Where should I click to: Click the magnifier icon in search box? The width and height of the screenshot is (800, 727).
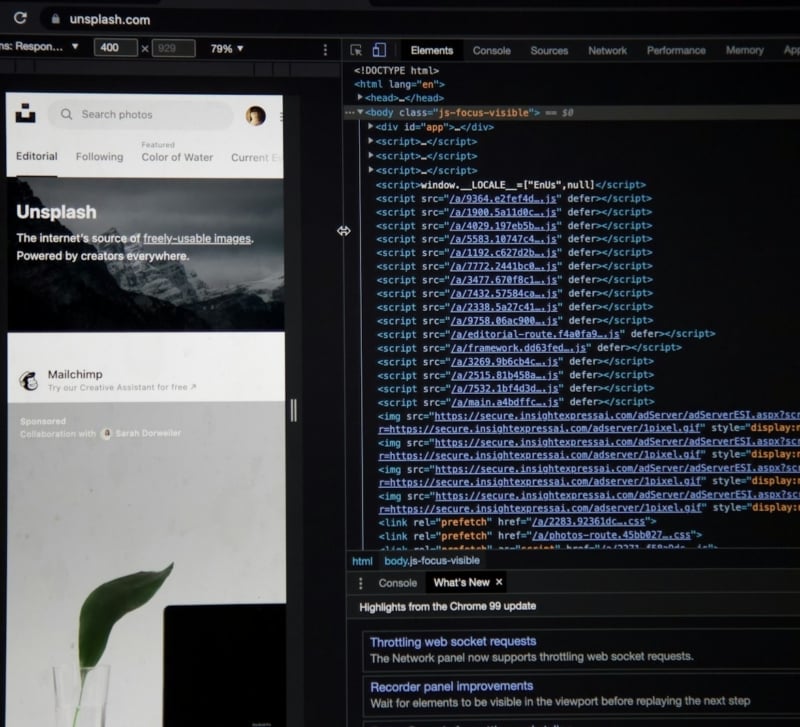(x=66, y=114)
